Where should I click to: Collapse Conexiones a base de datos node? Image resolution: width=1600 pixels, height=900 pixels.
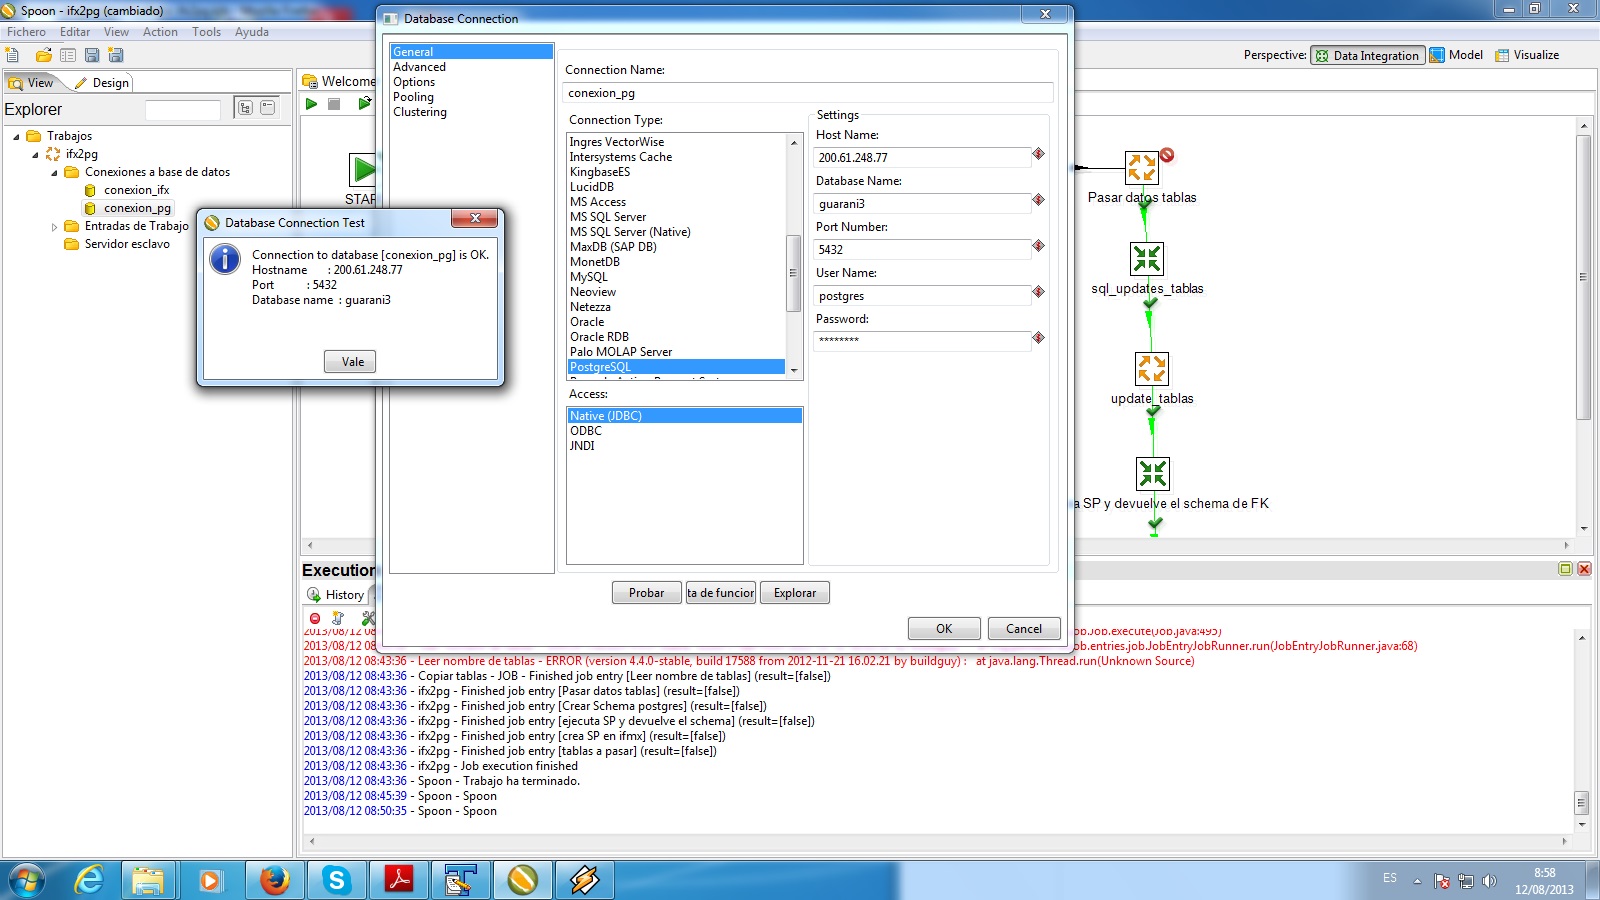(54, 172)
